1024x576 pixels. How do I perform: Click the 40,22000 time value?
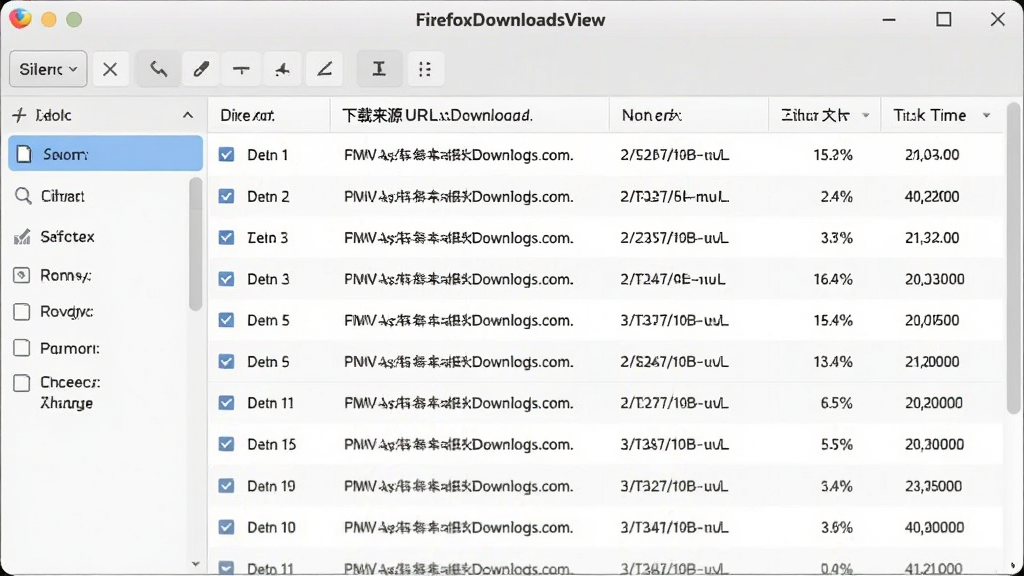click(932, 196)
